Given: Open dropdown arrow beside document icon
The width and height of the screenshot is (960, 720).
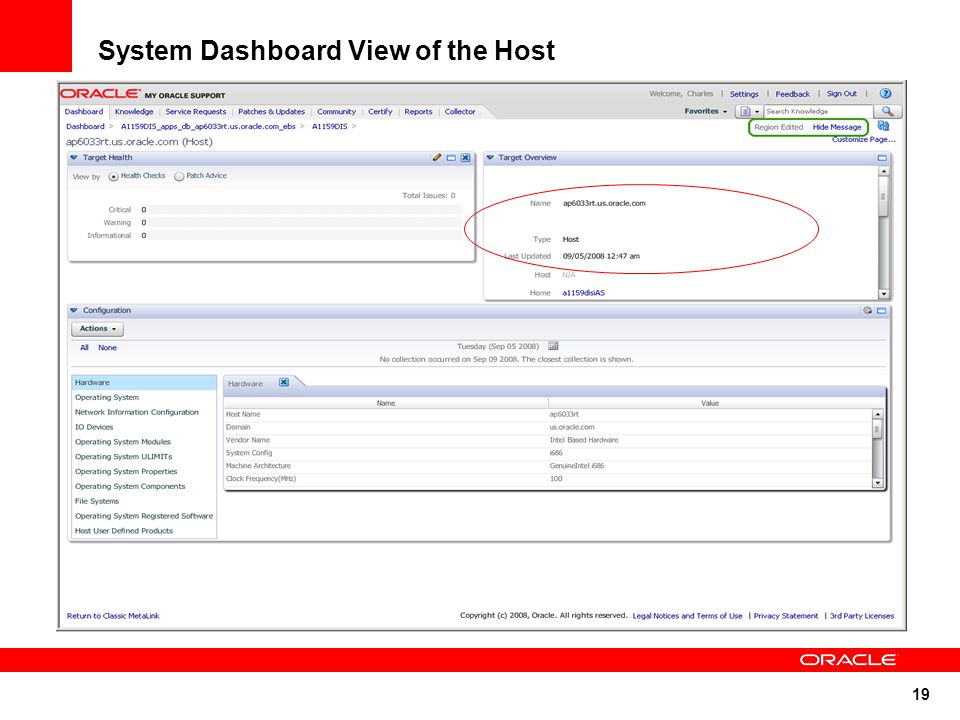Looking at the screenshot, I should (x=757, y=112).
